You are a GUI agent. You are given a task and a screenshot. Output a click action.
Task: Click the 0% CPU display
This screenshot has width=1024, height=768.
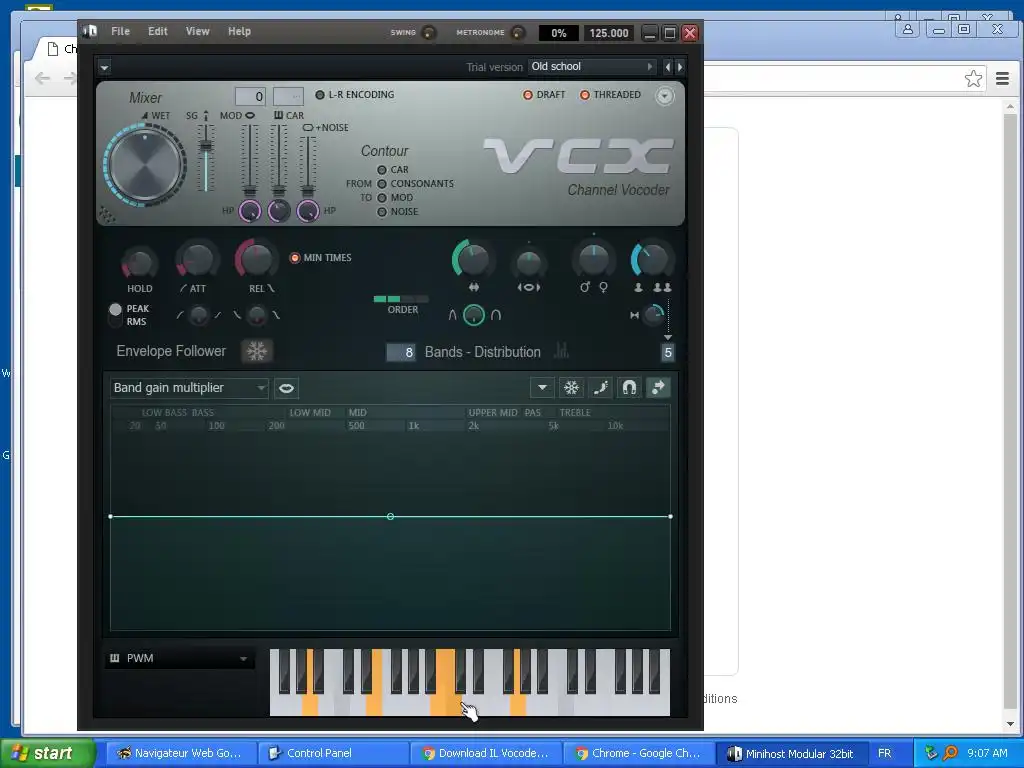point(558,33)
